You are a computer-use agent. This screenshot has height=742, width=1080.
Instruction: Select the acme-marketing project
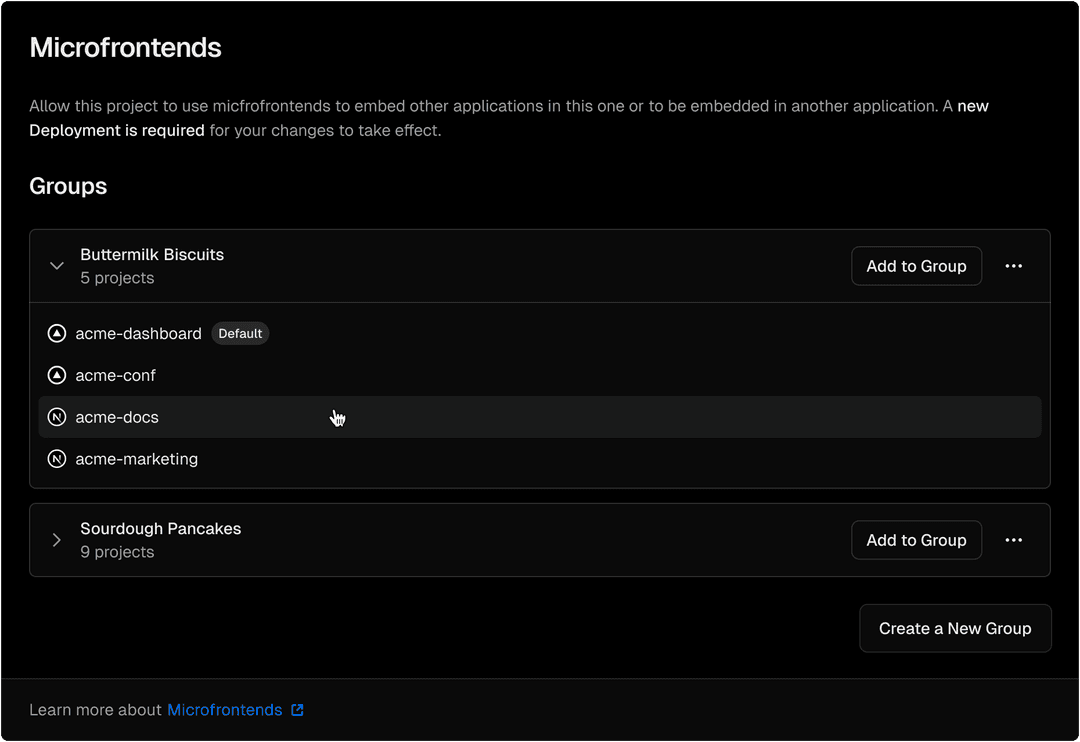[x=137, y=459]
